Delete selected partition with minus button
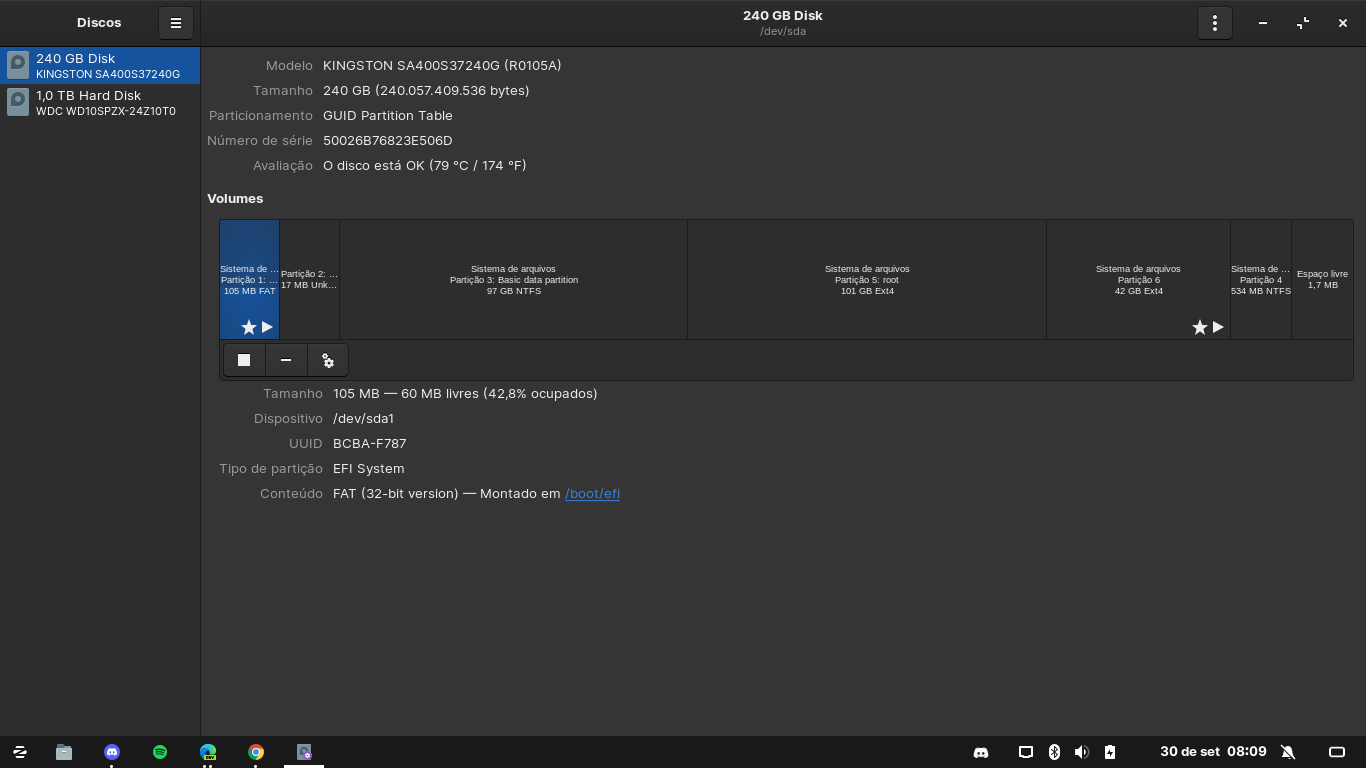The image size is (1366, 768). [286, 360]
